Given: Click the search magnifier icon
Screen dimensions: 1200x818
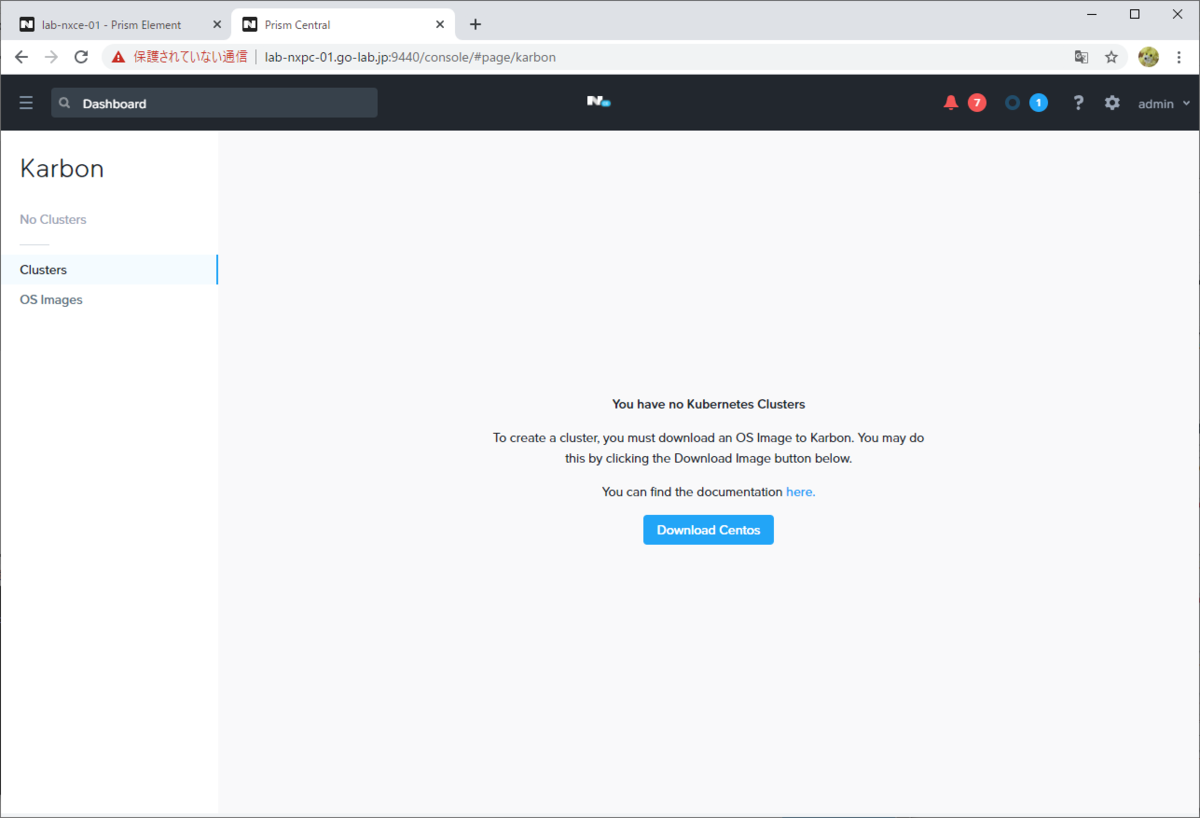Looking at the screenshot, I should 65,103.
